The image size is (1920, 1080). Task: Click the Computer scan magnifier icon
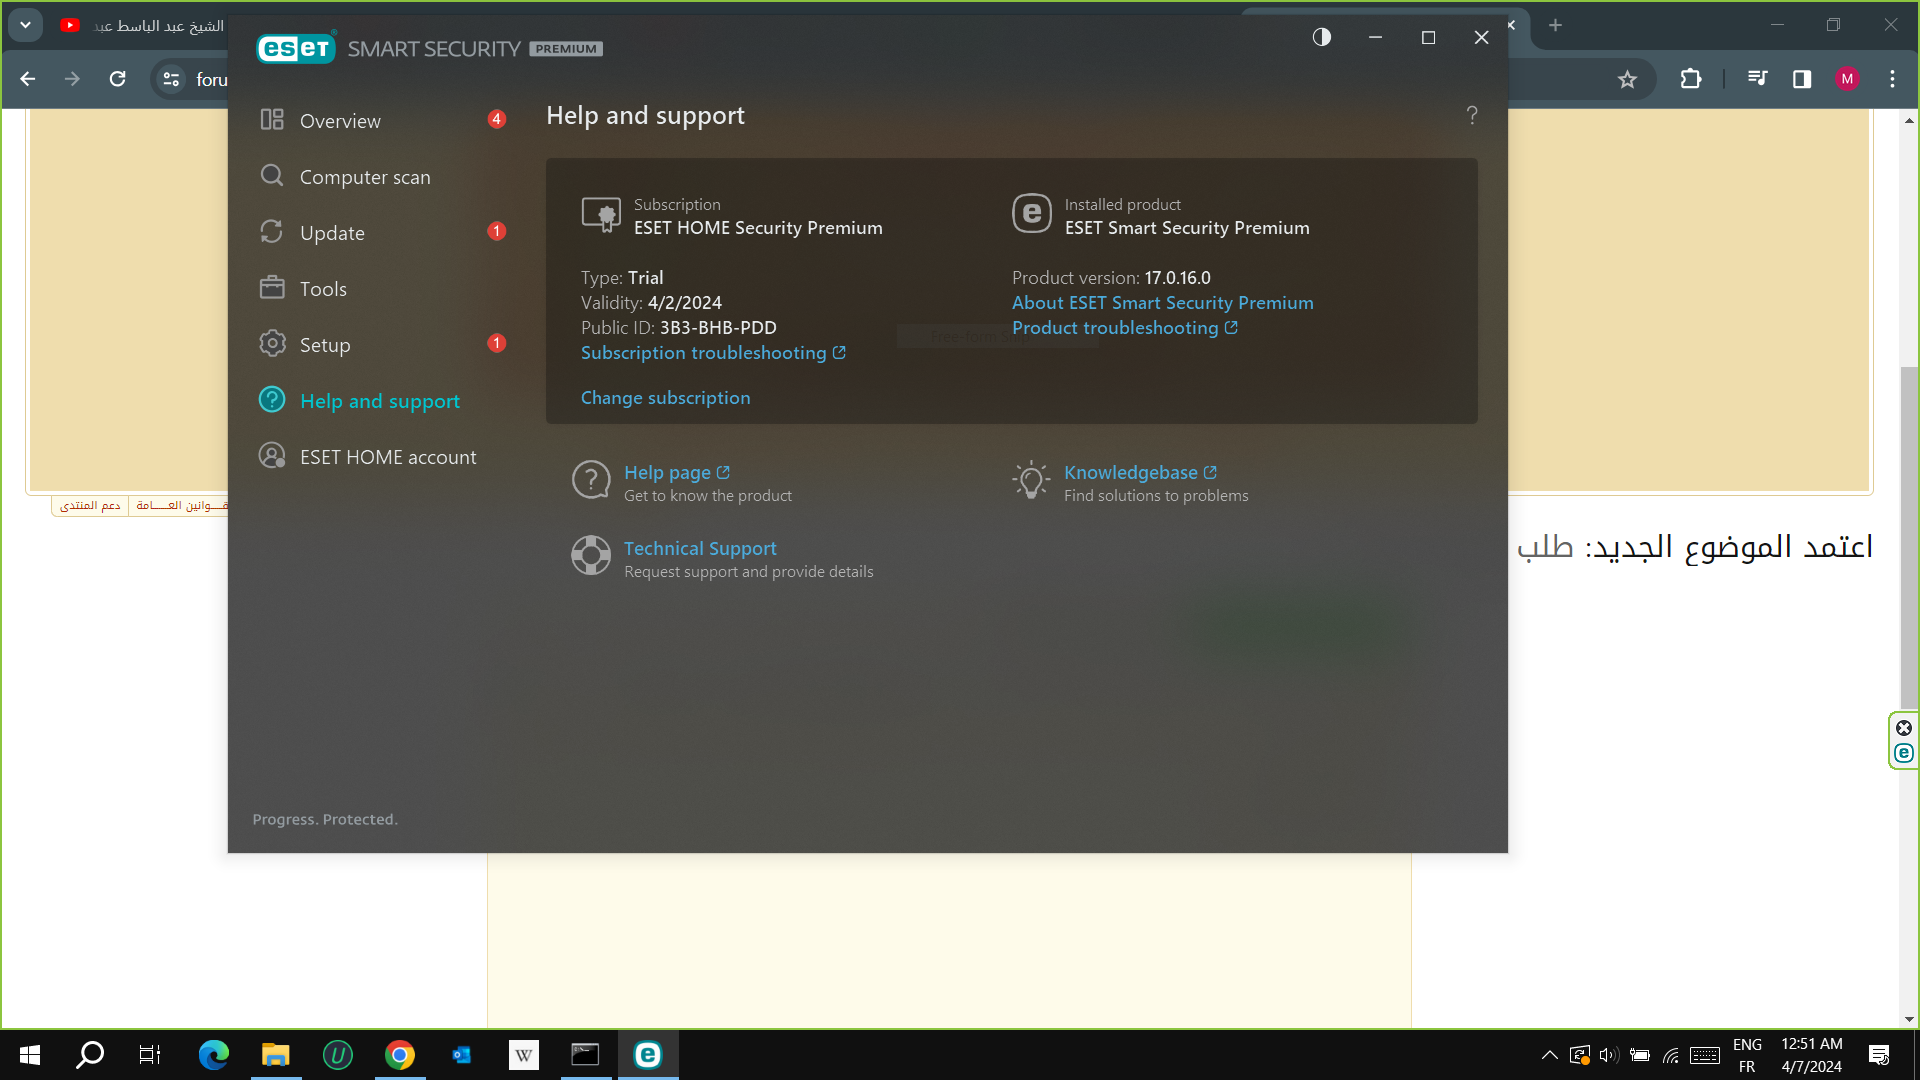click(272, 176)
